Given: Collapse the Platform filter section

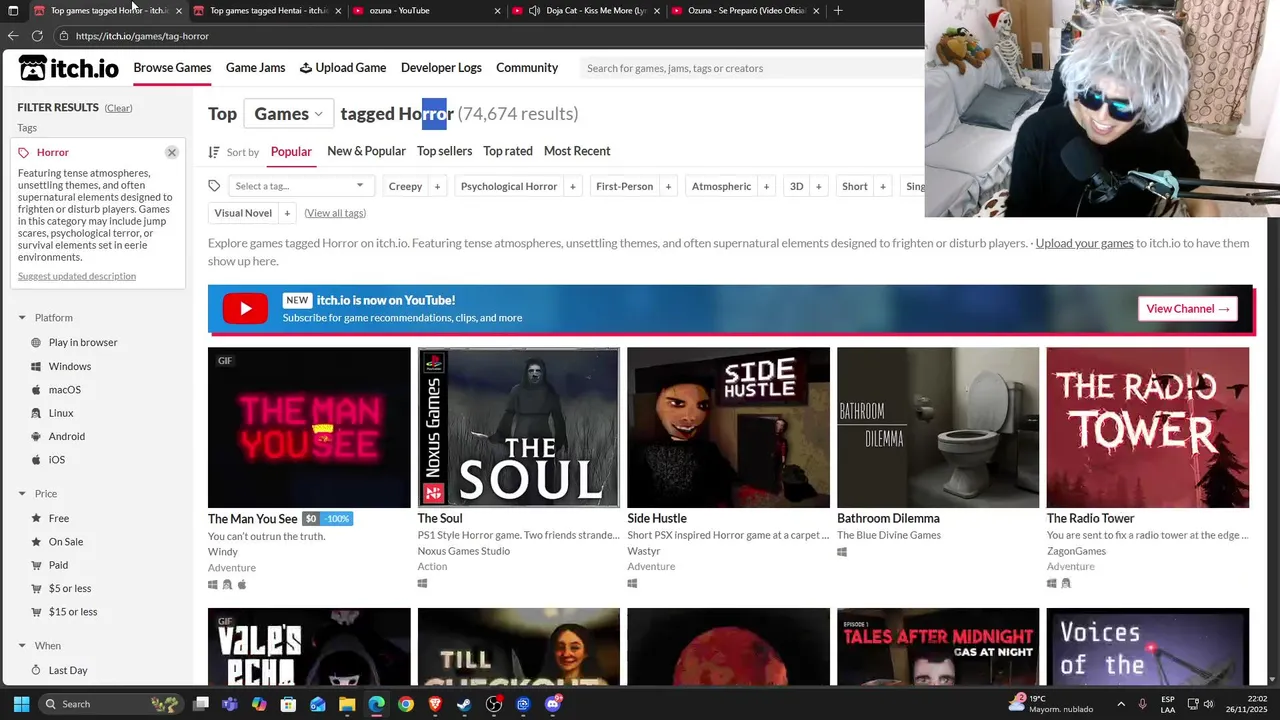Looking at the screenshot, I should click(x=22, y=318).
